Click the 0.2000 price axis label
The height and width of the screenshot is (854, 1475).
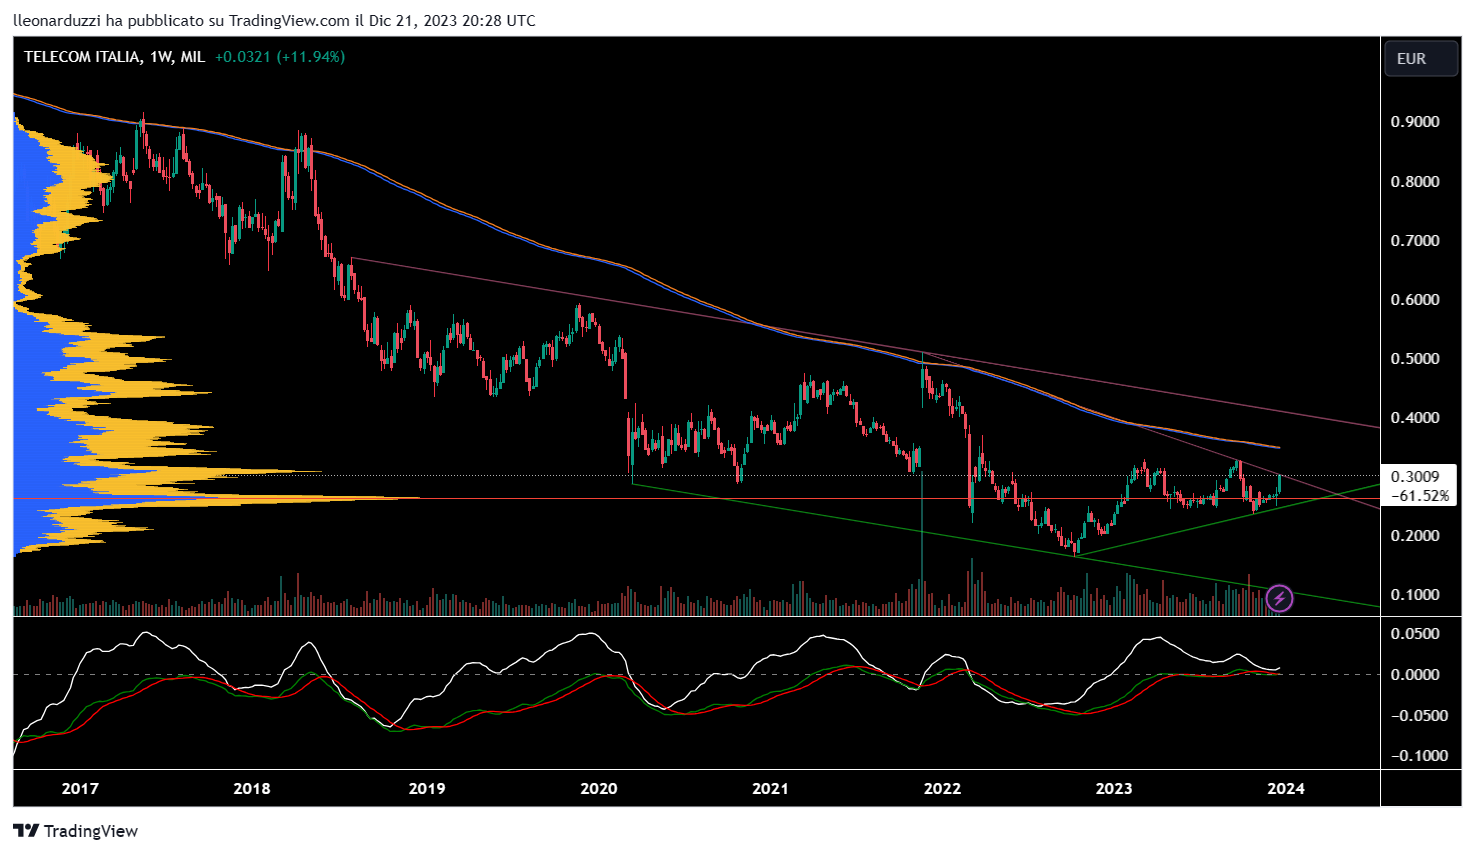click(1415, 536)
